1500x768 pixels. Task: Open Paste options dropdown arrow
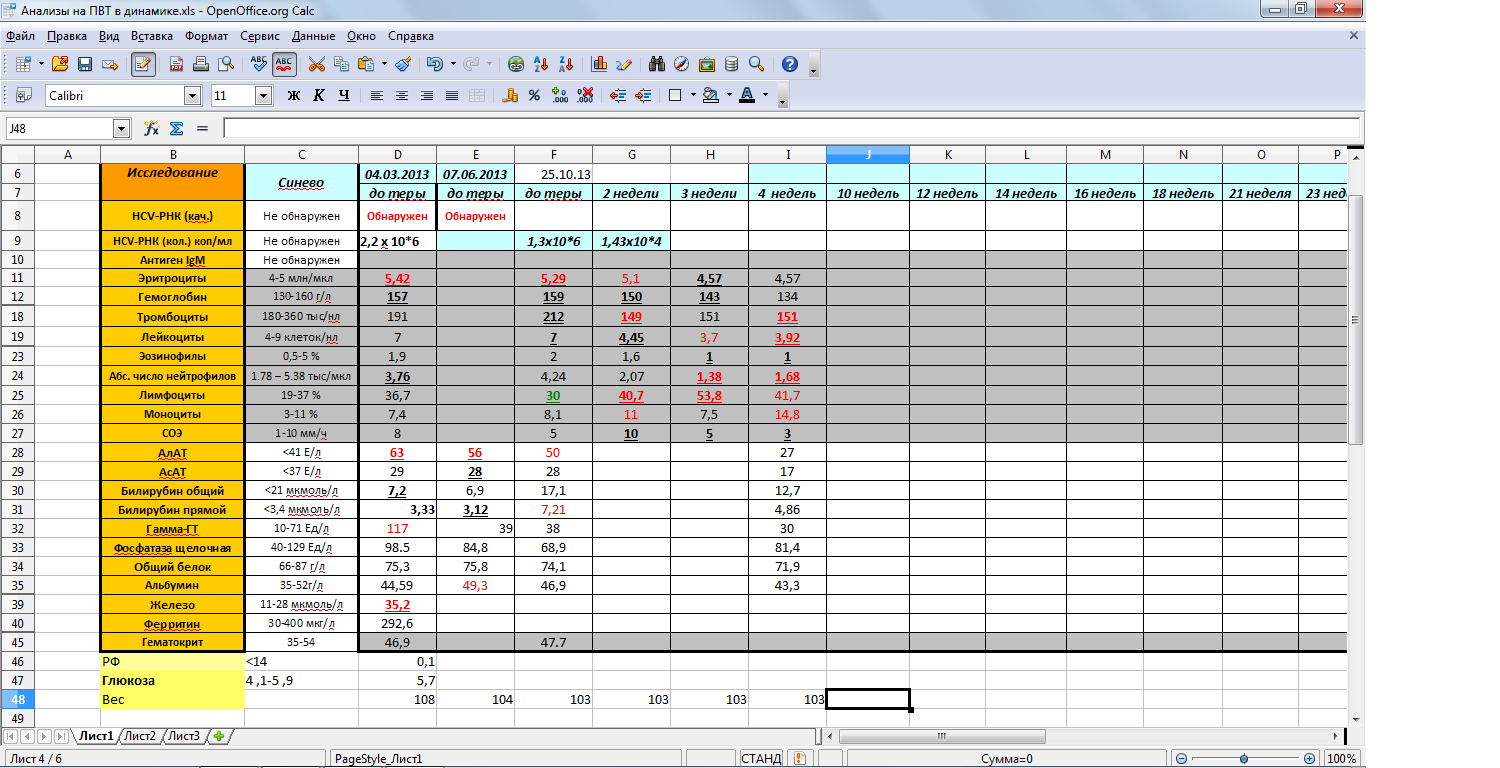pos(385,64)
